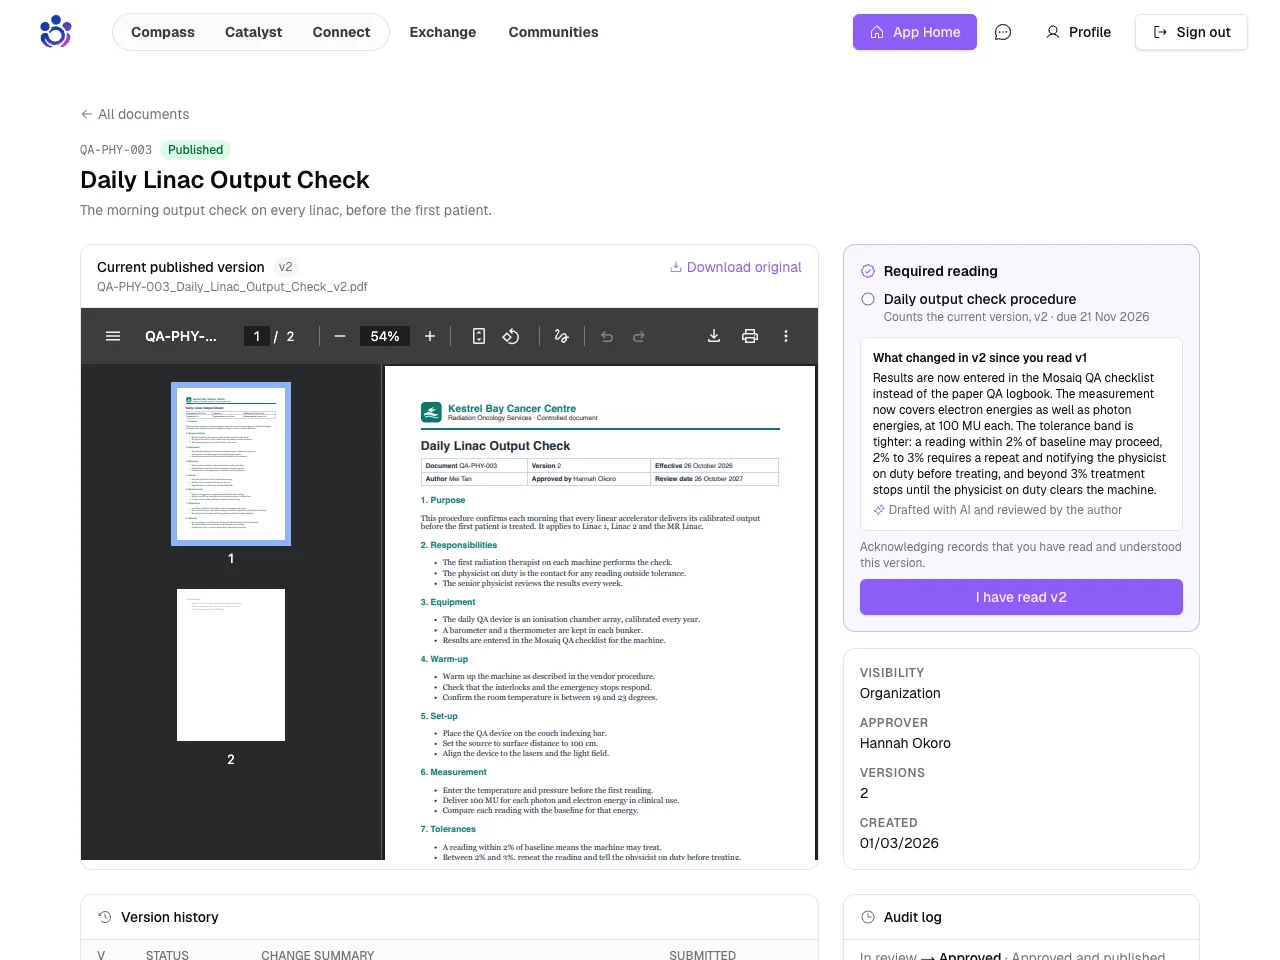This screenshot has height=960, width=1280.
Task: Click the approver name Hannah Okoro
Action: click(x=905, y=743)
